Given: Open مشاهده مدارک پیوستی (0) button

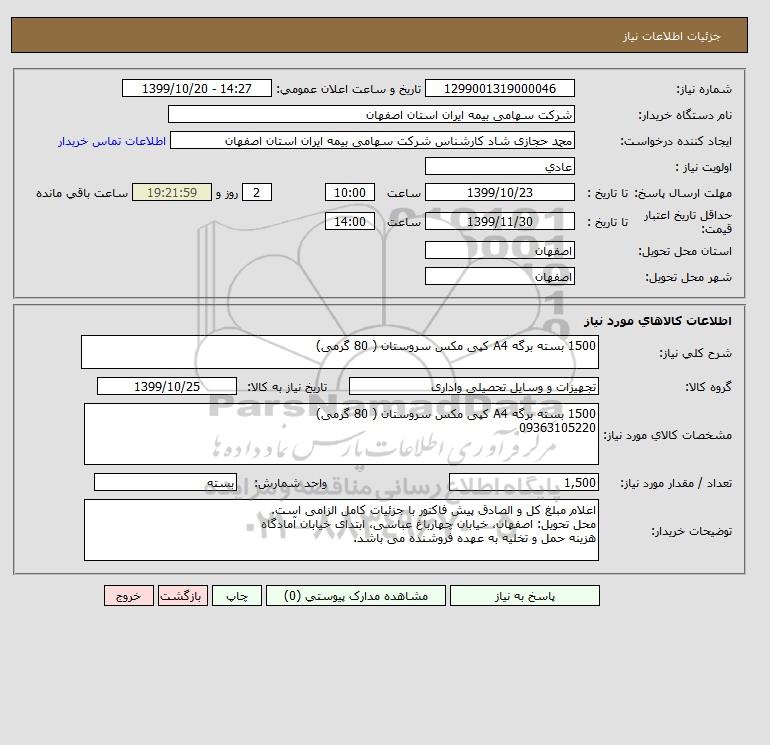Looking at the screenshot, I should 356,596.
